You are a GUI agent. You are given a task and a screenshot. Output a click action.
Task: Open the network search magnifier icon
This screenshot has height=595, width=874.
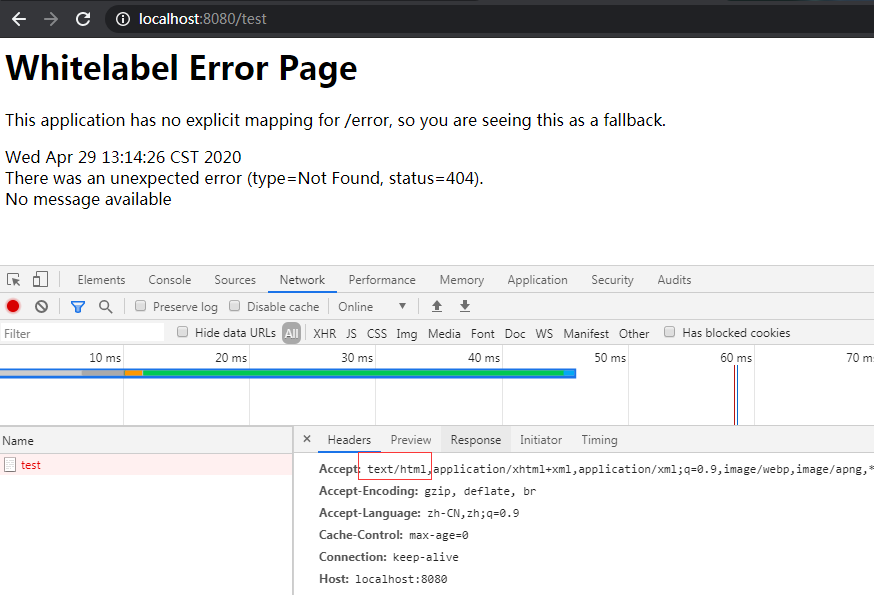pos(105,306)
